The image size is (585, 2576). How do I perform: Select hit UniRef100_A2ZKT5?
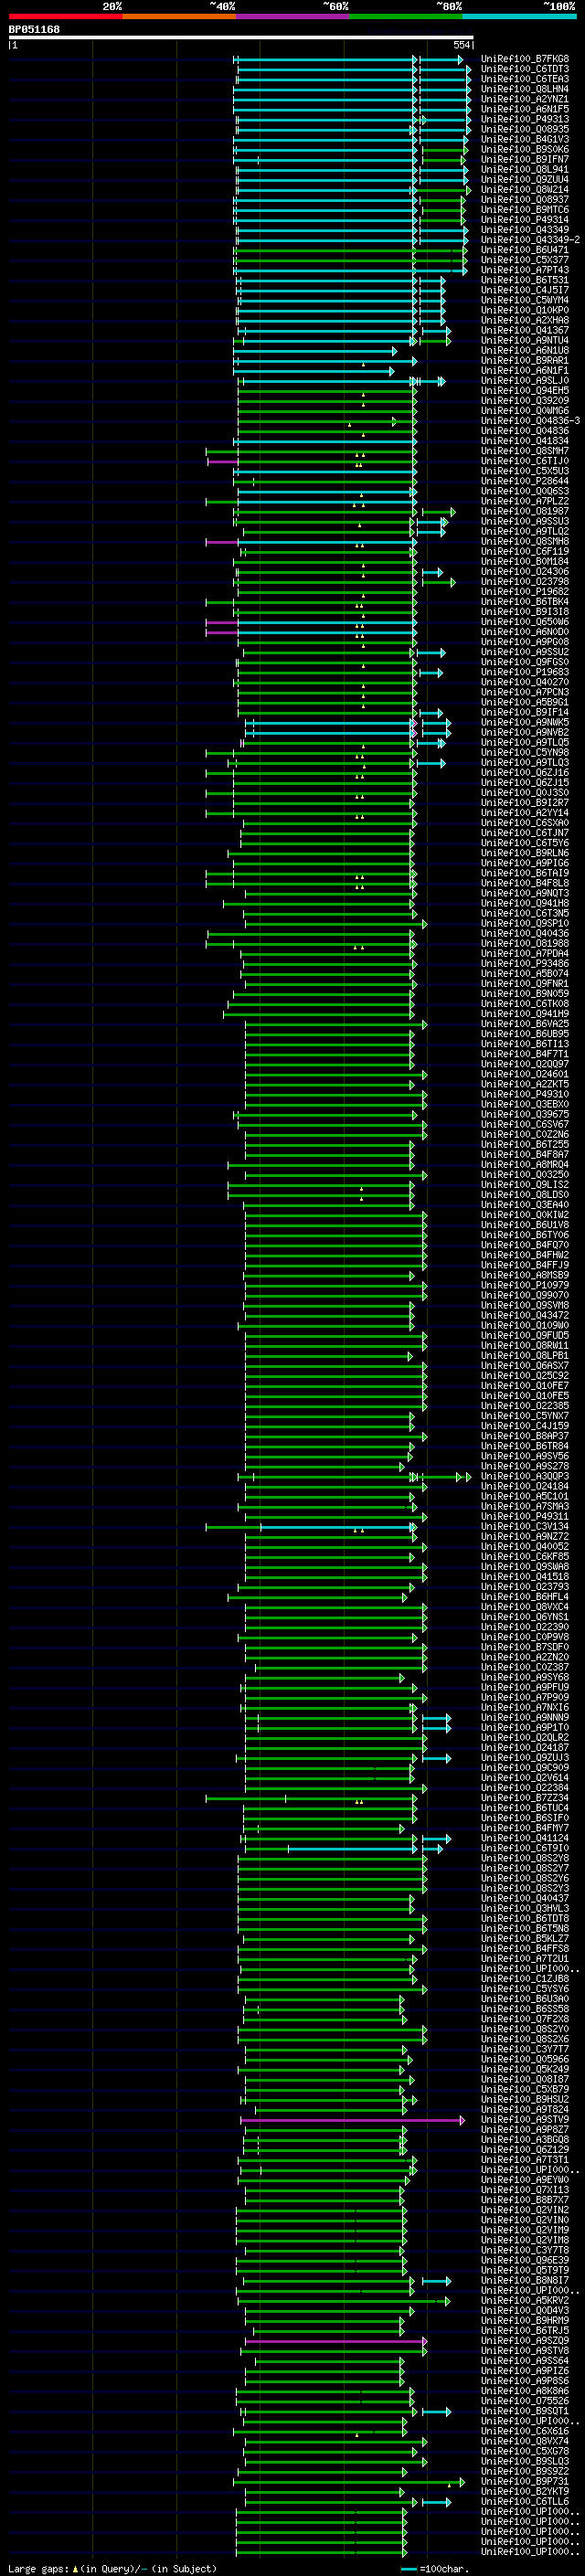click(525, 1085)
